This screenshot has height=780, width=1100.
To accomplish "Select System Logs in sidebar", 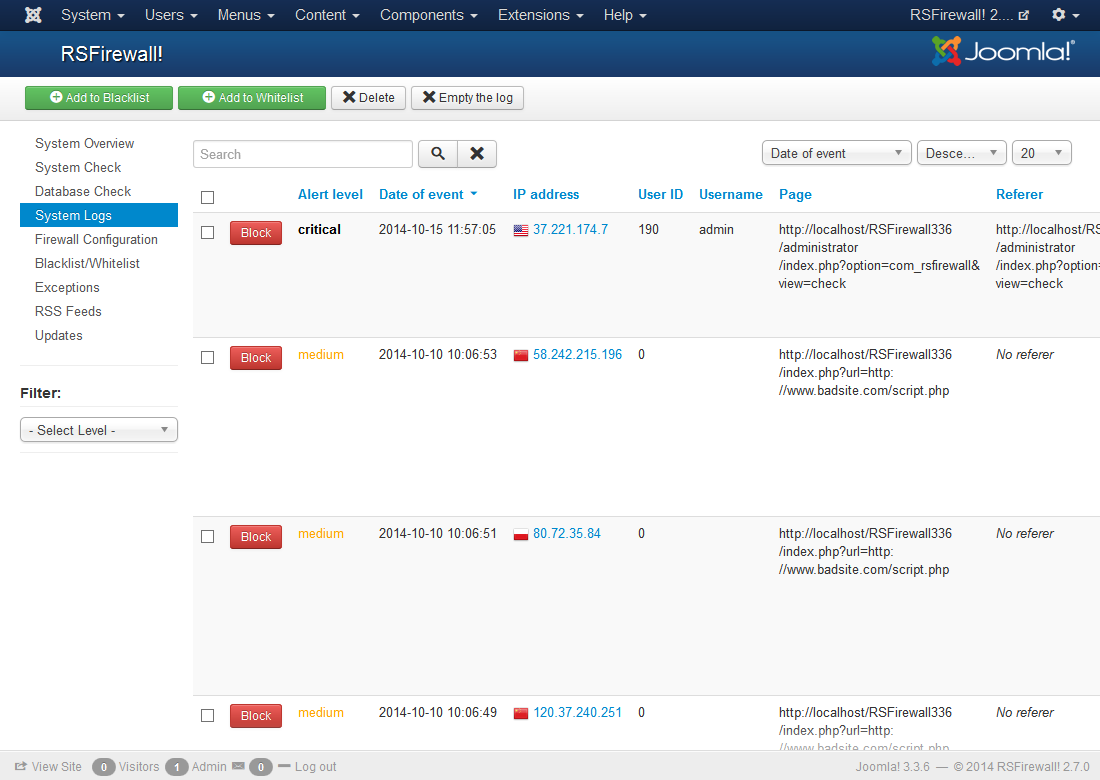I will coord(99,215).
